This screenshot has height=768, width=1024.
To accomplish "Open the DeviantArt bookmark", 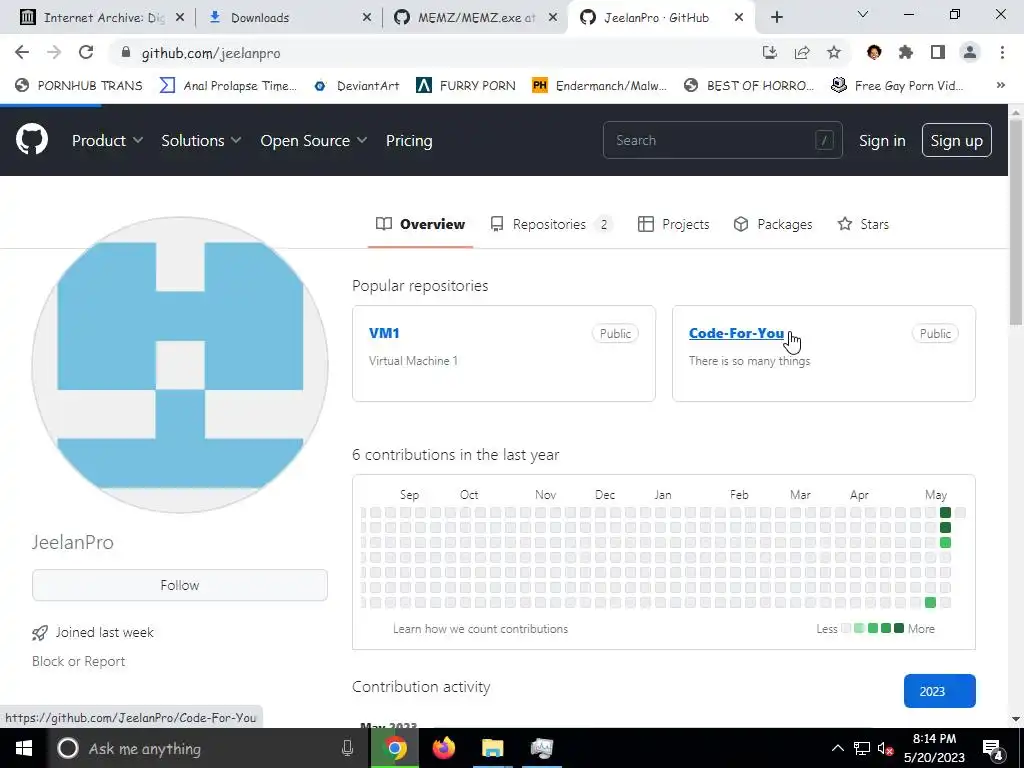I will [357, 85].
